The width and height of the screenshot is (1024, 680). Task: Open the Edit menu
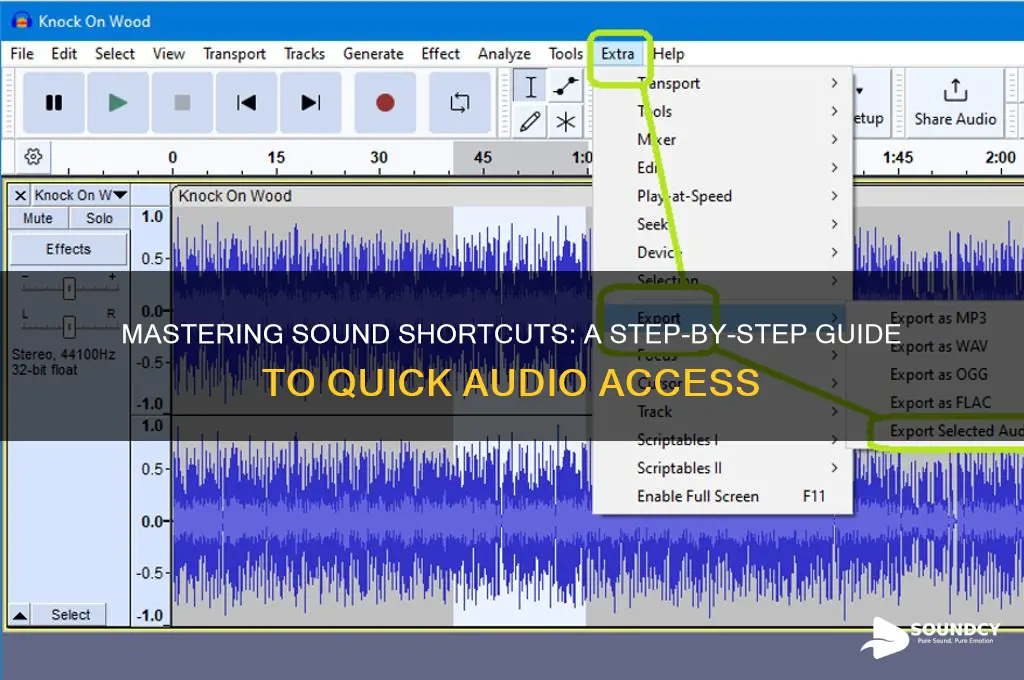[64, 54]
